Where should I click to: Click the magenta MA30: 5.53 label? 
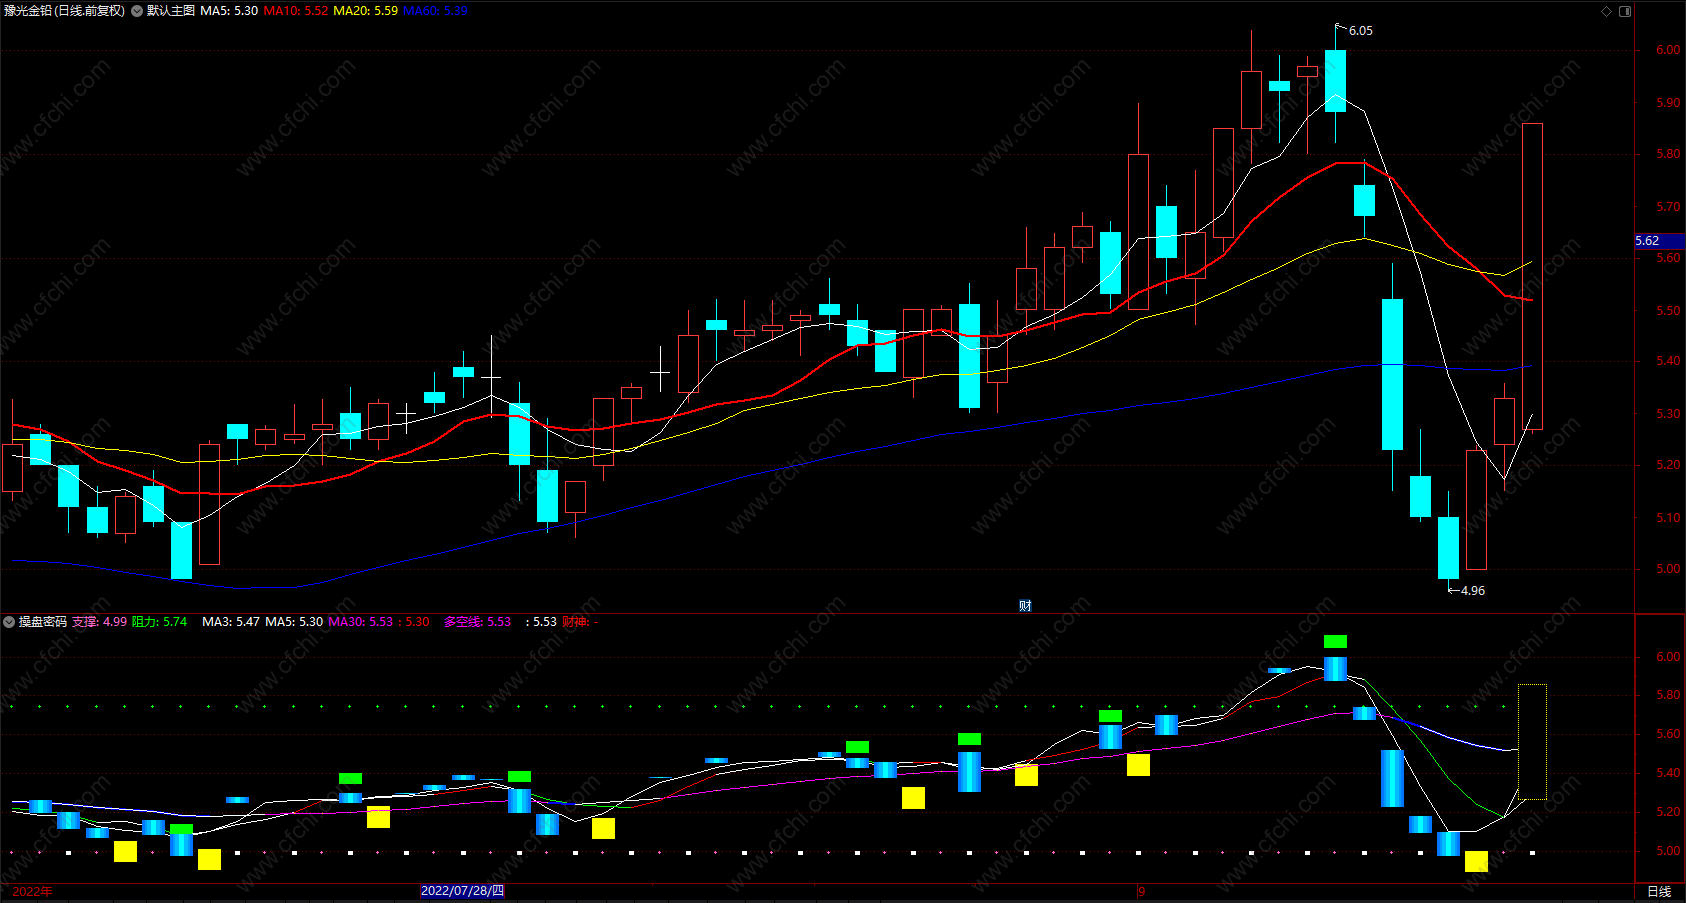[361, 622]
